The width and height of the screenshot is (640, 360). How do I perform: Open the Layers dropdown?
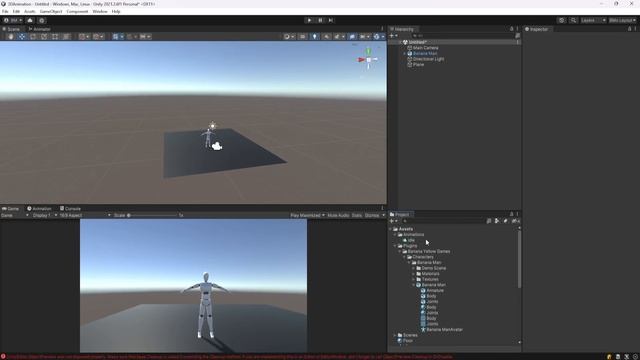click(593, 20)
